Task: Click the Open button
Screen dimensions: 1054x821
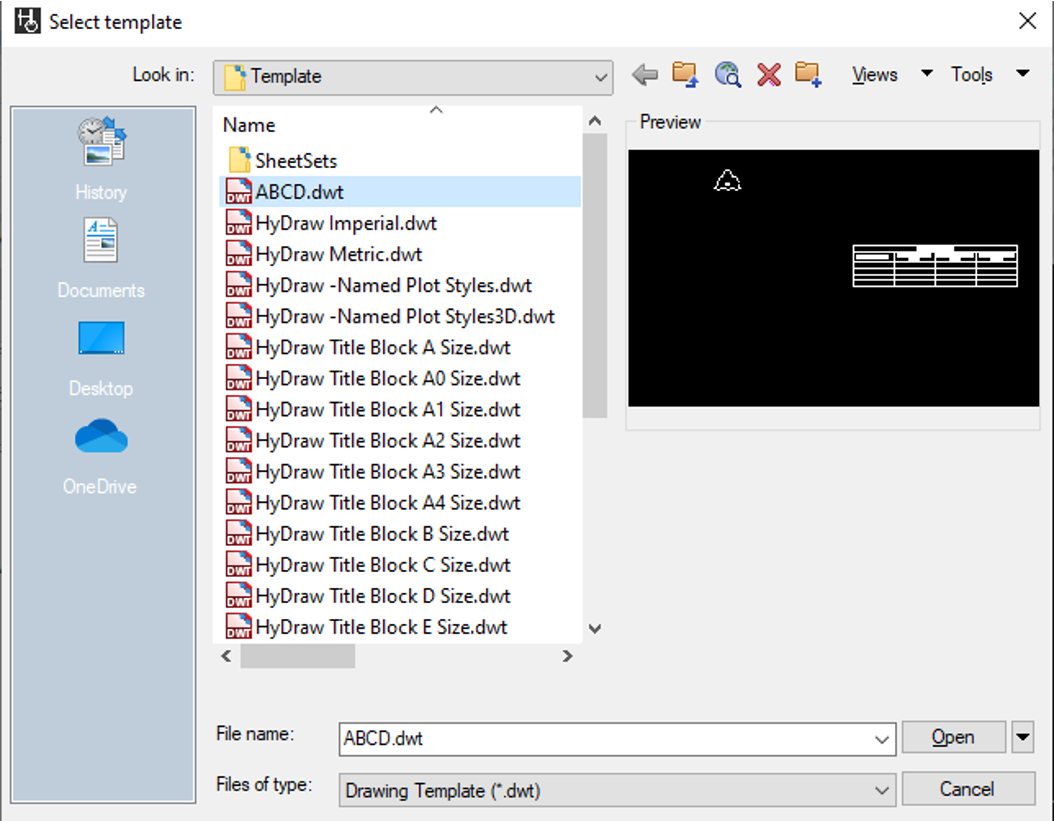Action: (953, 738)
